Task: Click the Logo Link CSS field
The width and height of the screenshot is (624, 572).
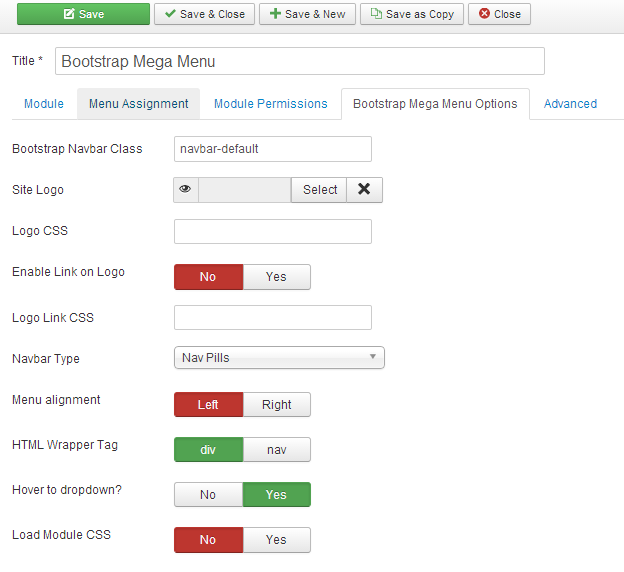Action: [x=273, y=317]
